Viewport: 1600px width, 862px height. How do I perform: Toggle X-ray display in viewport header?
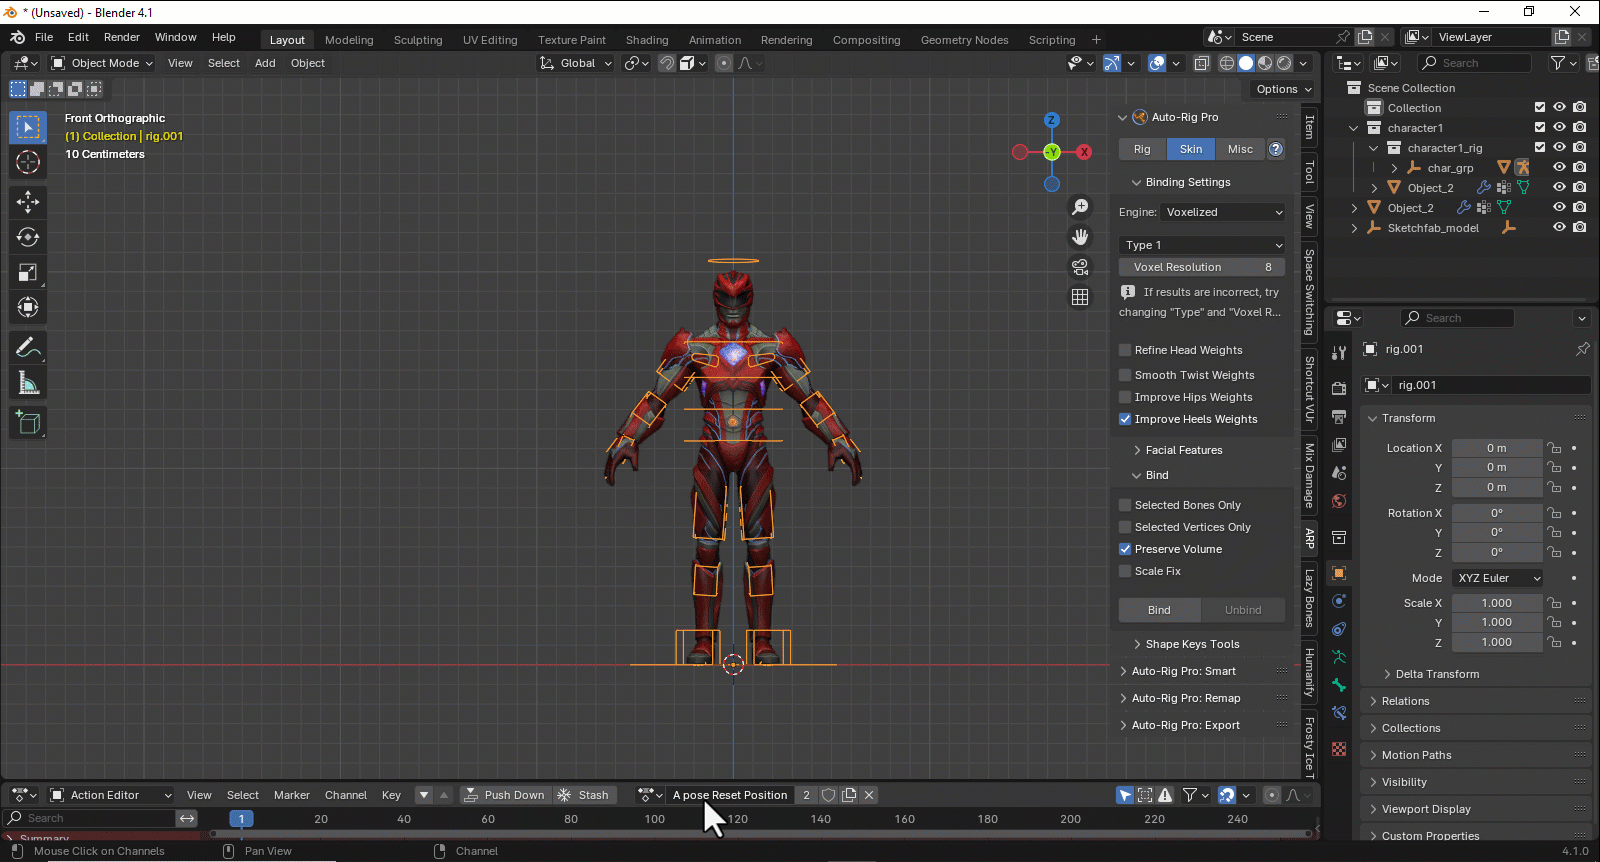(x=1202, y=63)
